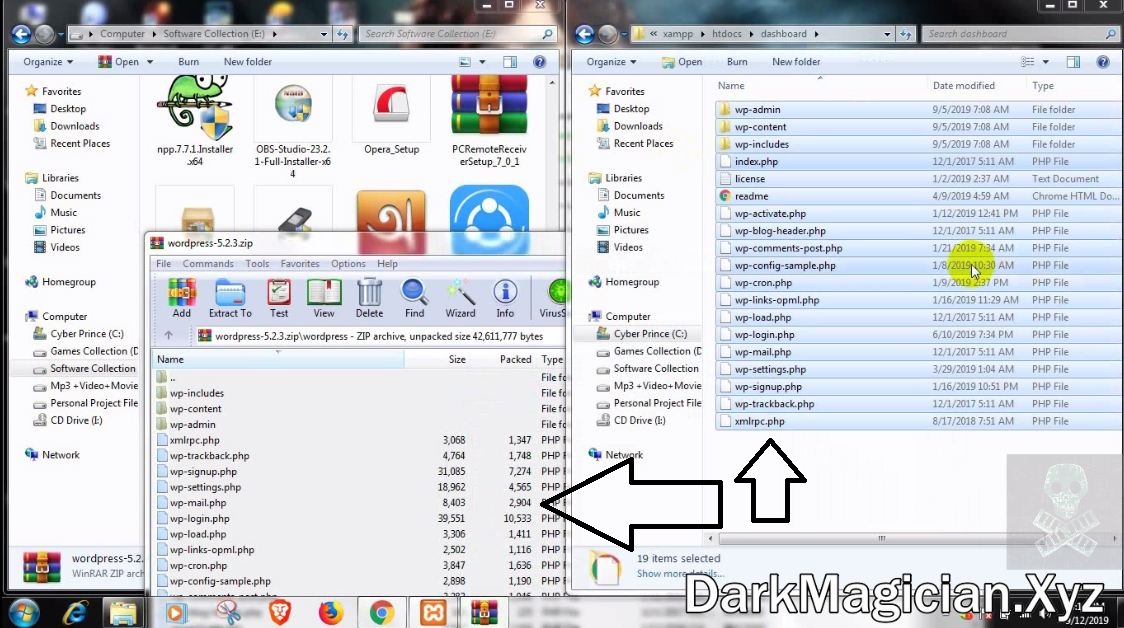The image size is (1124, 628).
Task: Click the Find icon in WinRAR
Action: click(x=414, y=298)
